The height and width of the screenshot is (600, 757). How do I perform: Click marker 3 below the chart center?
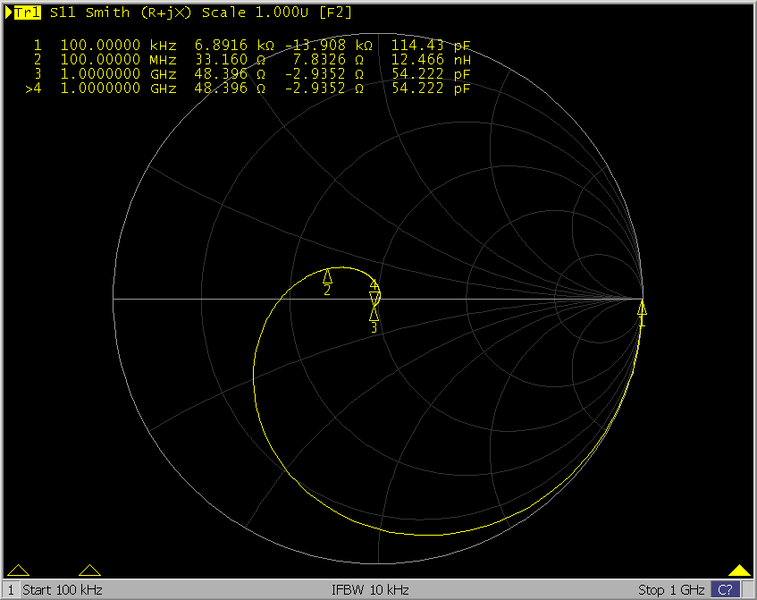click(x=374, y=315)
